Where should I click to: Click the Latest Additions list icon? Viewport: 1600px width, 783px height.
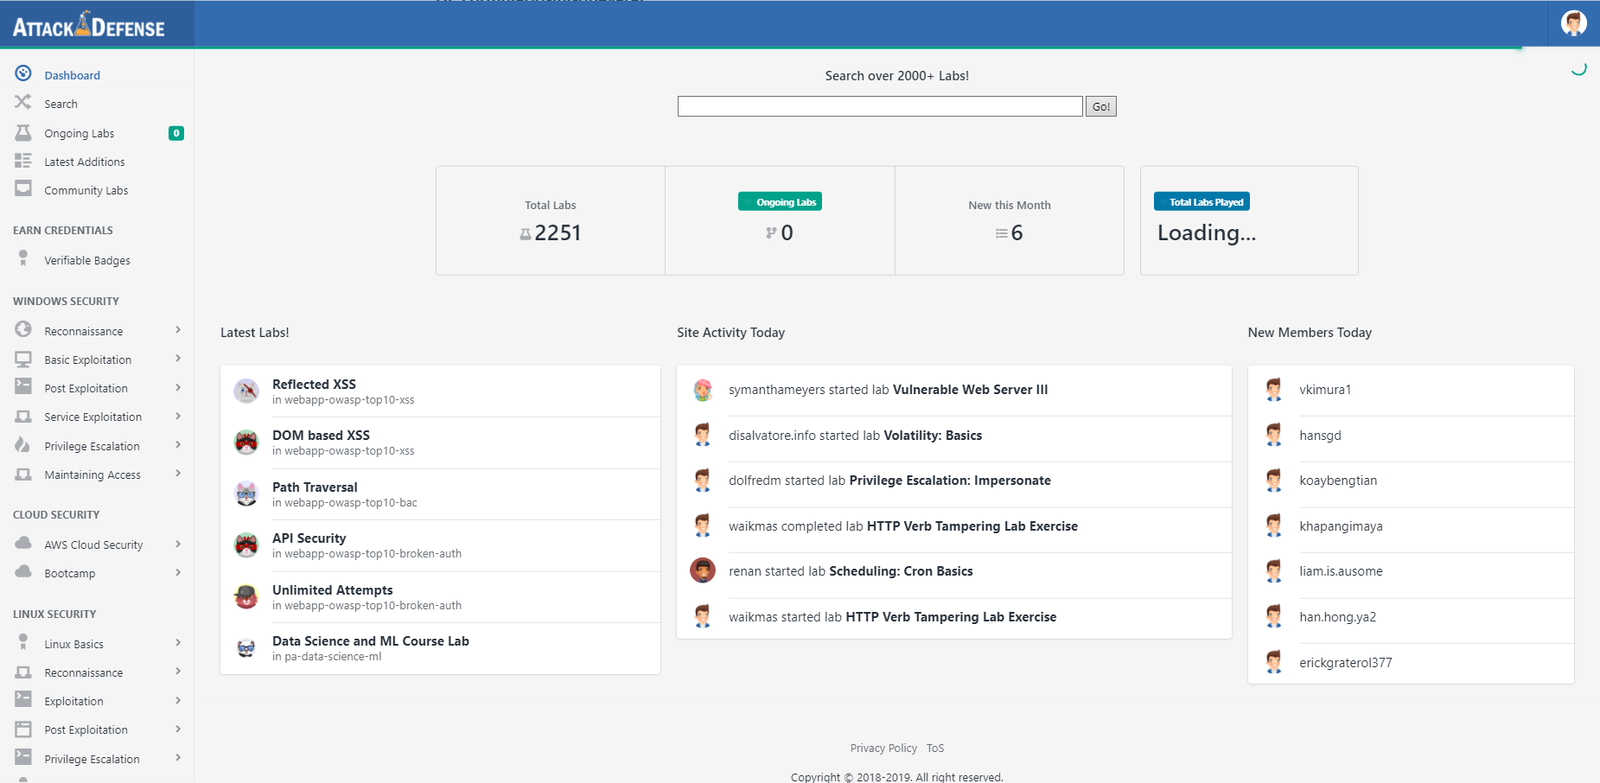pos(23,161)
